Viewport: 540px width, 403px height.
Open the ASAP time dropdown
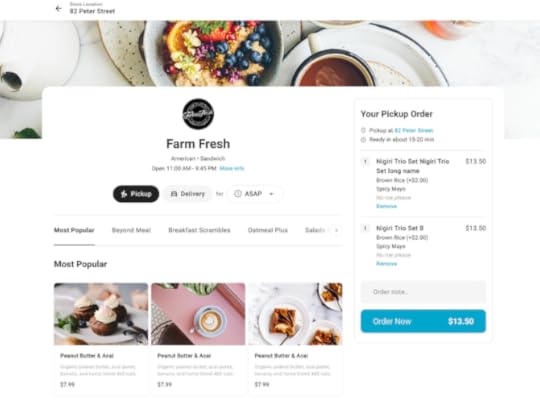coord(255,194)
